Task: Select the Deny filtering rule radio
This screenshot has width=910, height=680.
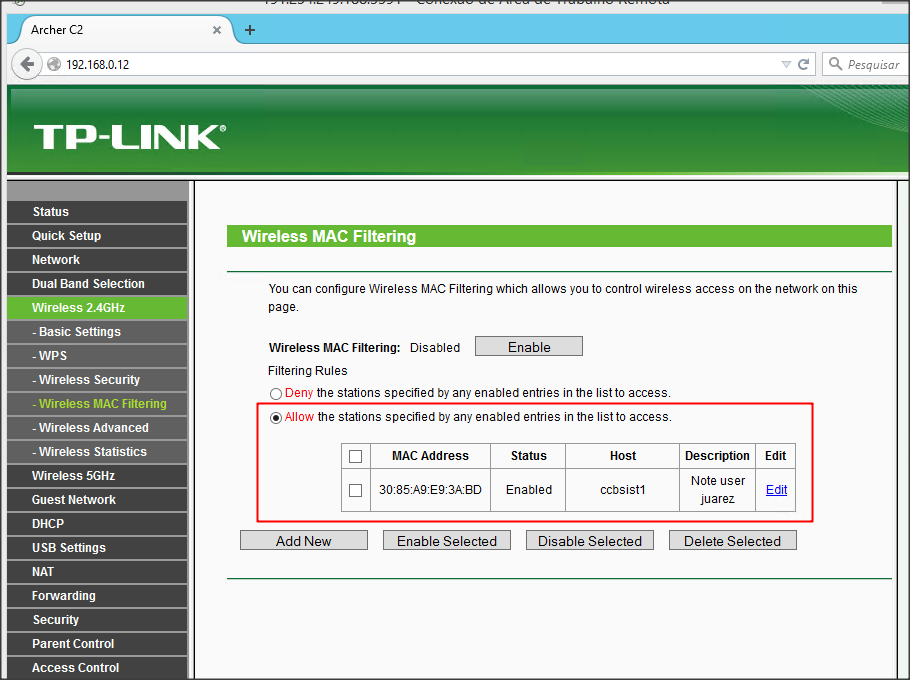Action: click(x=276, y=394)
